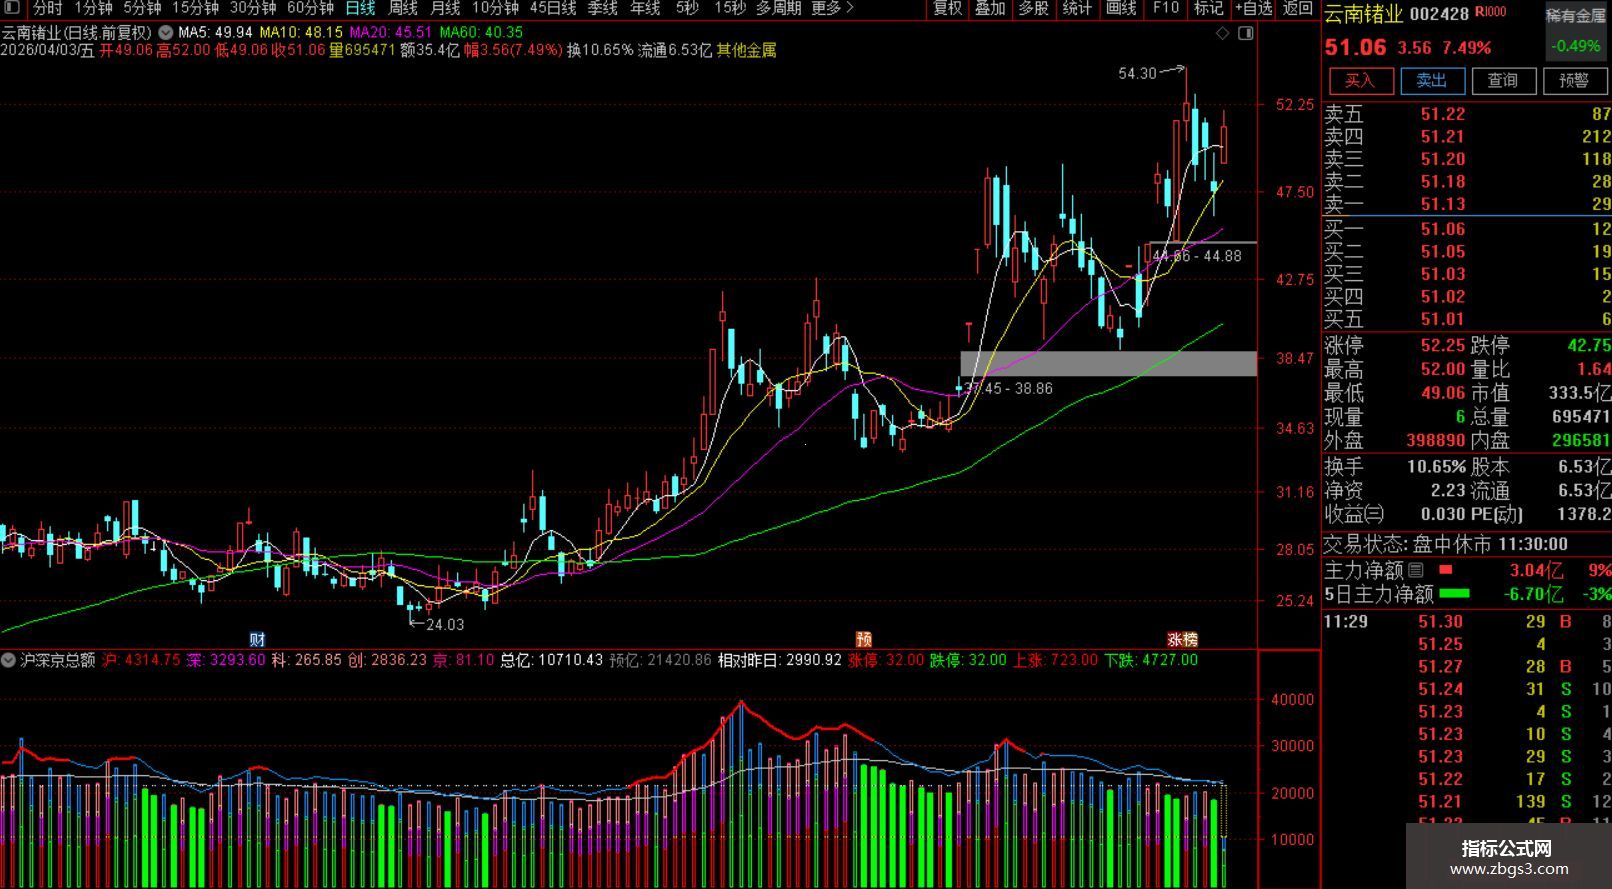Click the 云南锗业 stock name in quote panel

[1364, 14]
